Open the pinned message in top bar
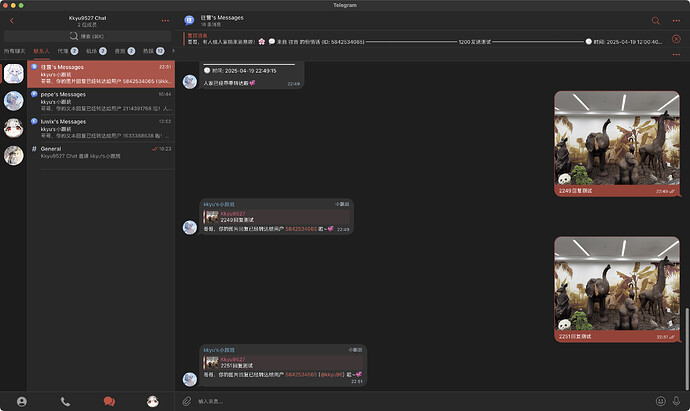This screenshot has width=690, height=411. tap(425, 39)
